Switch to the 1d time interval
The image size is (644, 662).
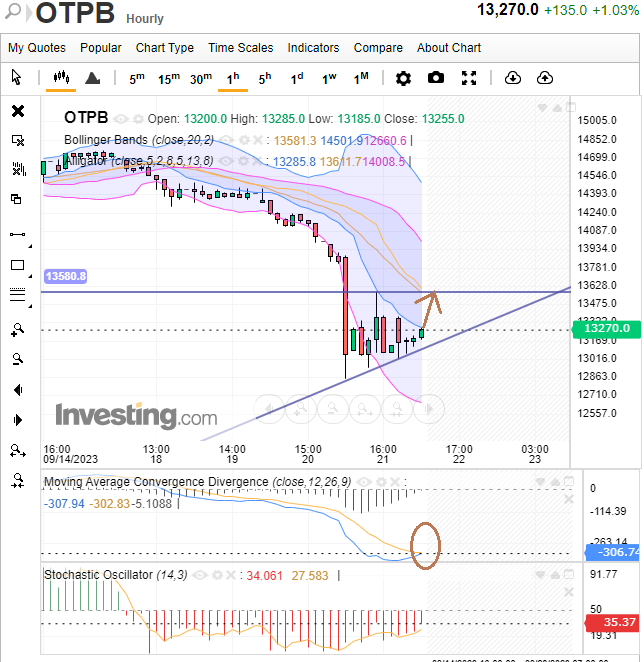coord(297,78)
